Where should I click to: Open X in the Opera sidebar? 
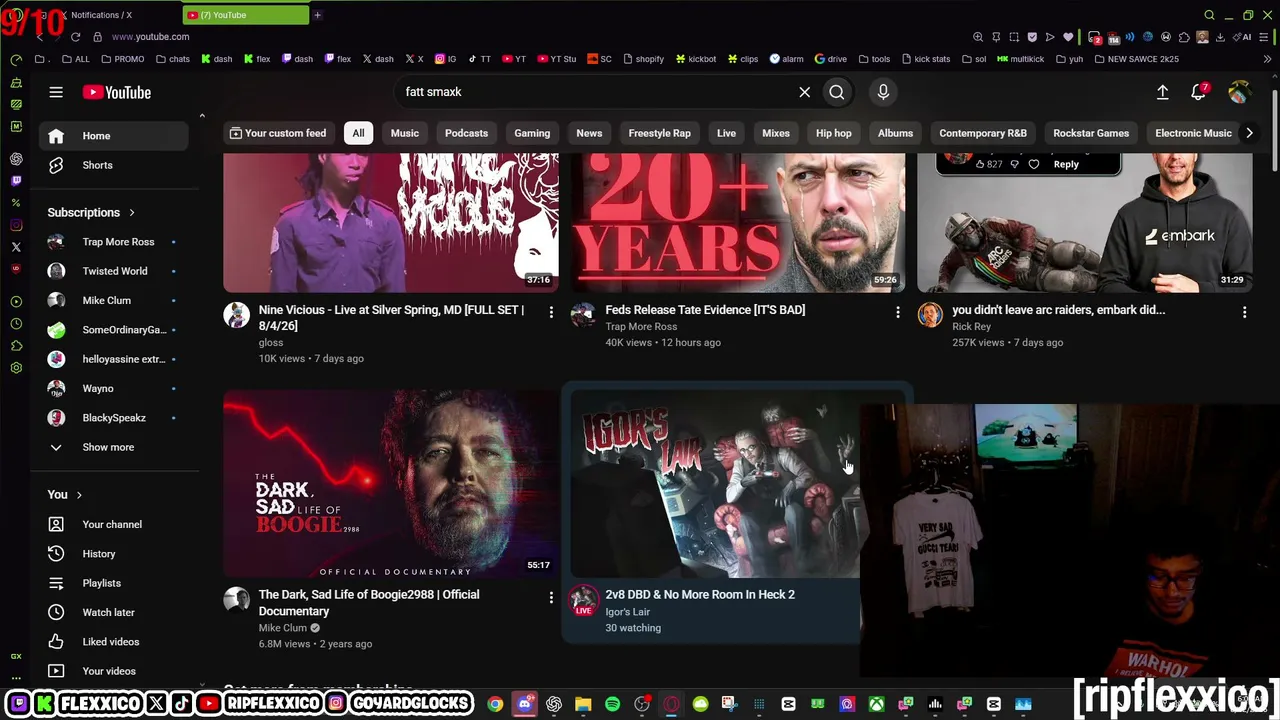coord(16,247)
